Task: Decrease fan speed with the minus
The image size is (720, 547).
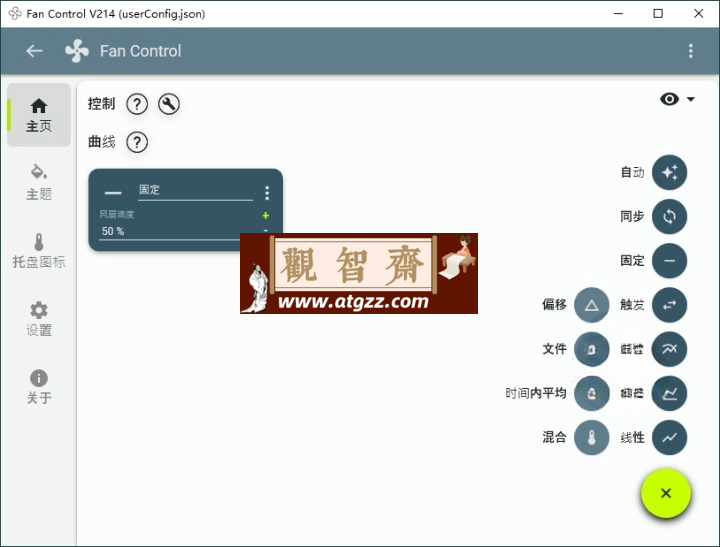Action: (x=265, y=230)
